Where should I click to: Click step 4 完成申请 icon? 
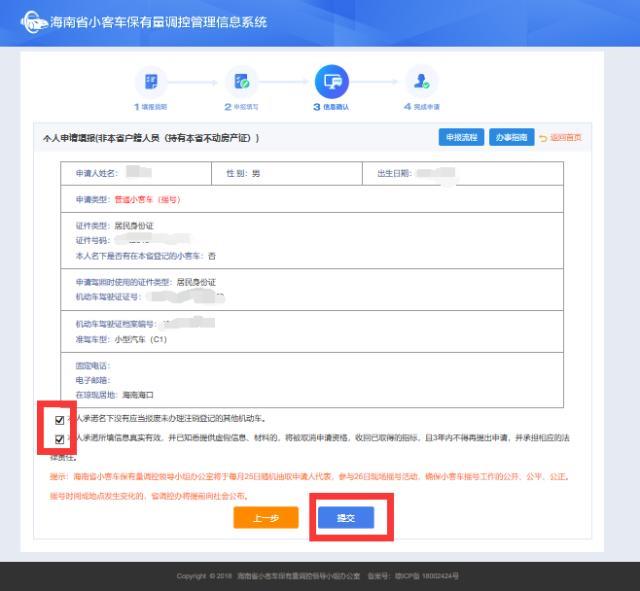point(421,82)
